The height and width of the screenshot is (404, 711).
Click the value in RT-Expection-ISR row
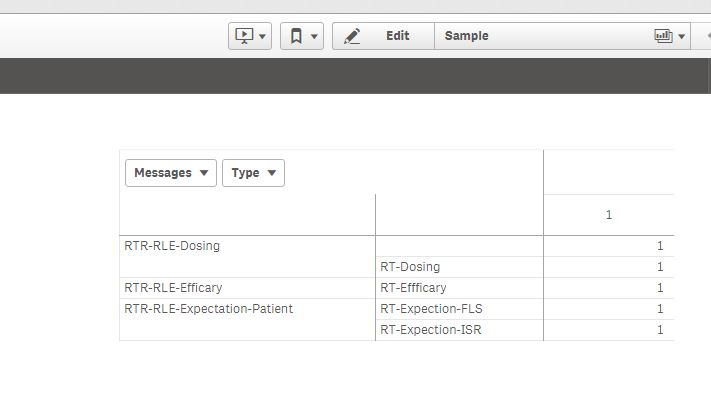(660, 330)
